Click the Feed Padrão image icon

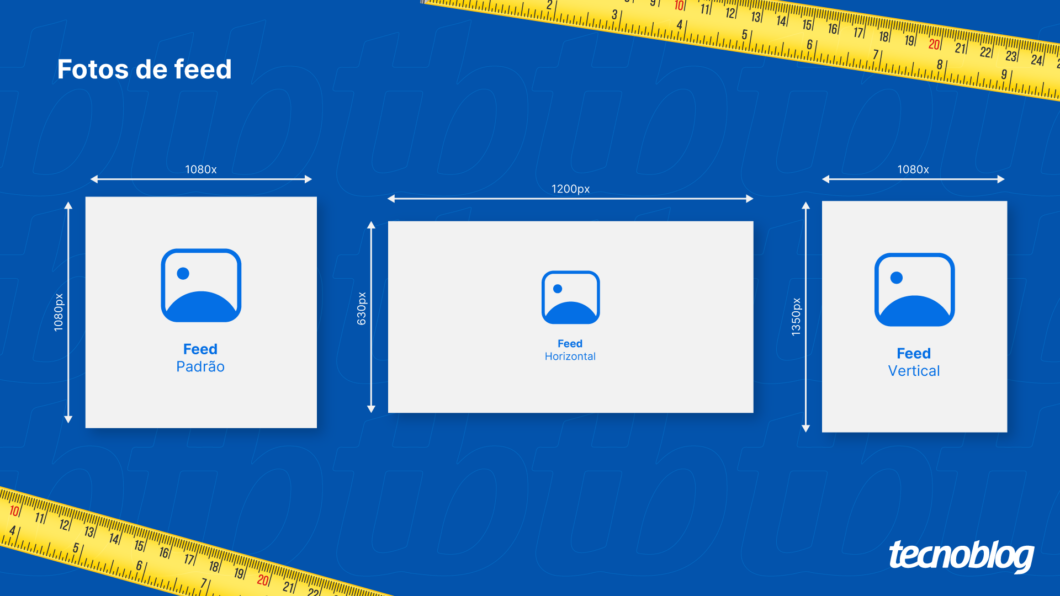point(201,285)
